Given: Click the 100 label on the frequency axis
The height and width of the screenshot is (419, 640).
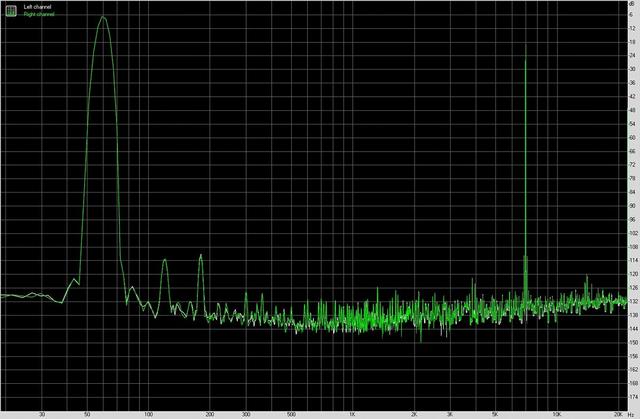Looking at the screenshot, I should point(149,415).
